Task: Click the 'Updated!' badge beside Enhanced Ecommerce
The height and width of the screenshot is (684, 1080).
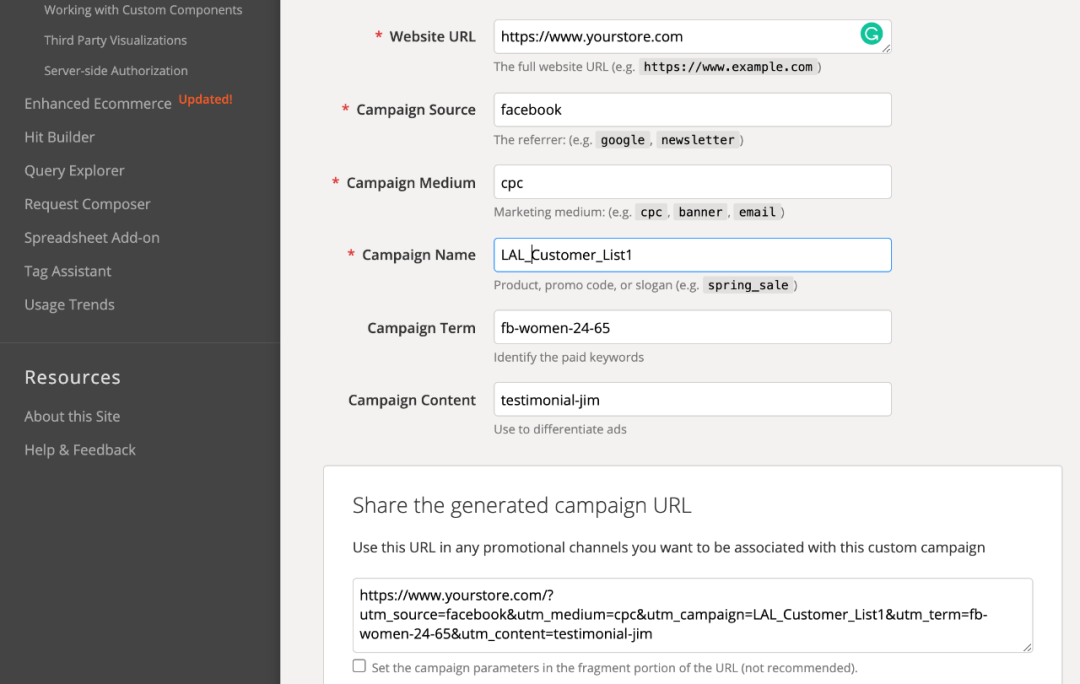Action: 205,99
